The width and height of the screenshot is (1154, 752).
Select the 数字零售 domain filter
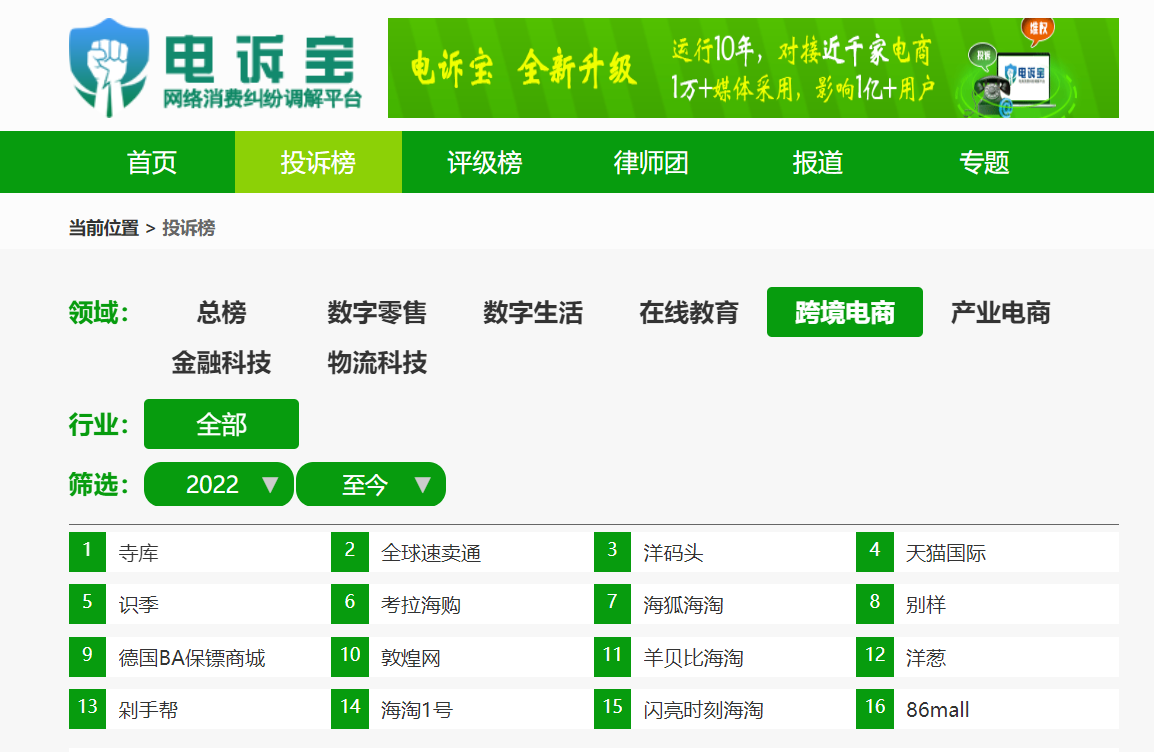pos(377,312)
